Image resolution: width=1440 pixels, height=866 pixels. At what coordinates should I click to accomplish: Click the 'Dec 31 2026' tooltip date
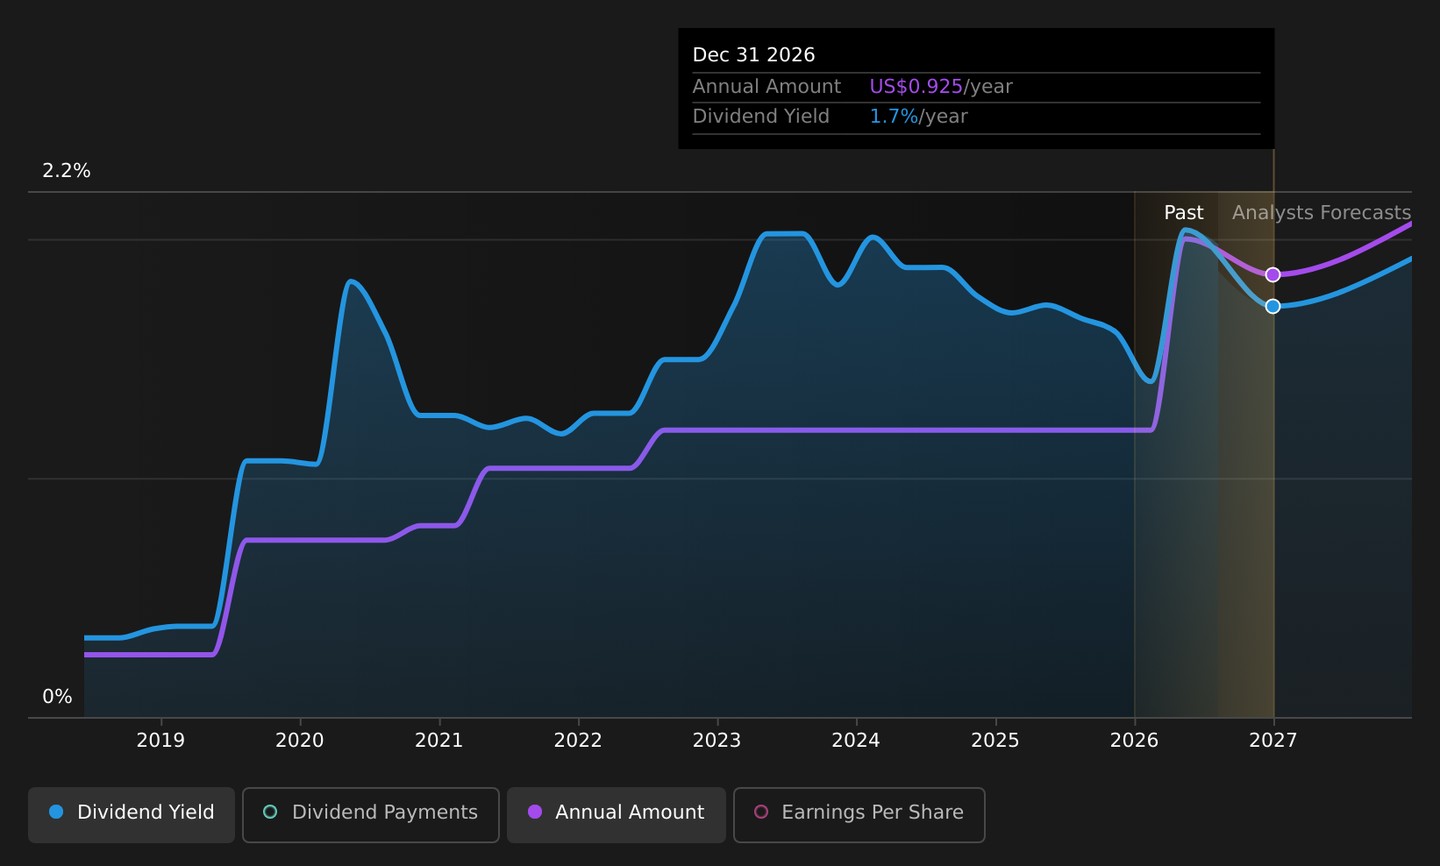tap(754, 55)
